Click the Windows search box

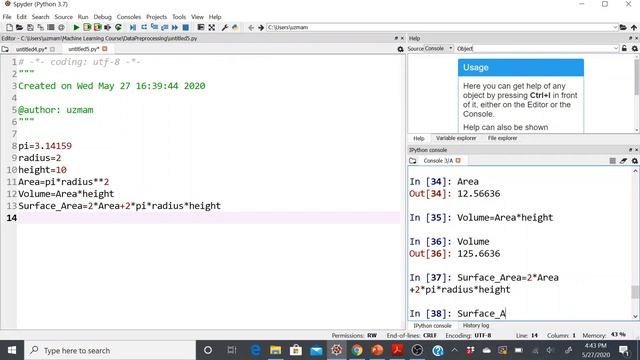click(110, 350)
